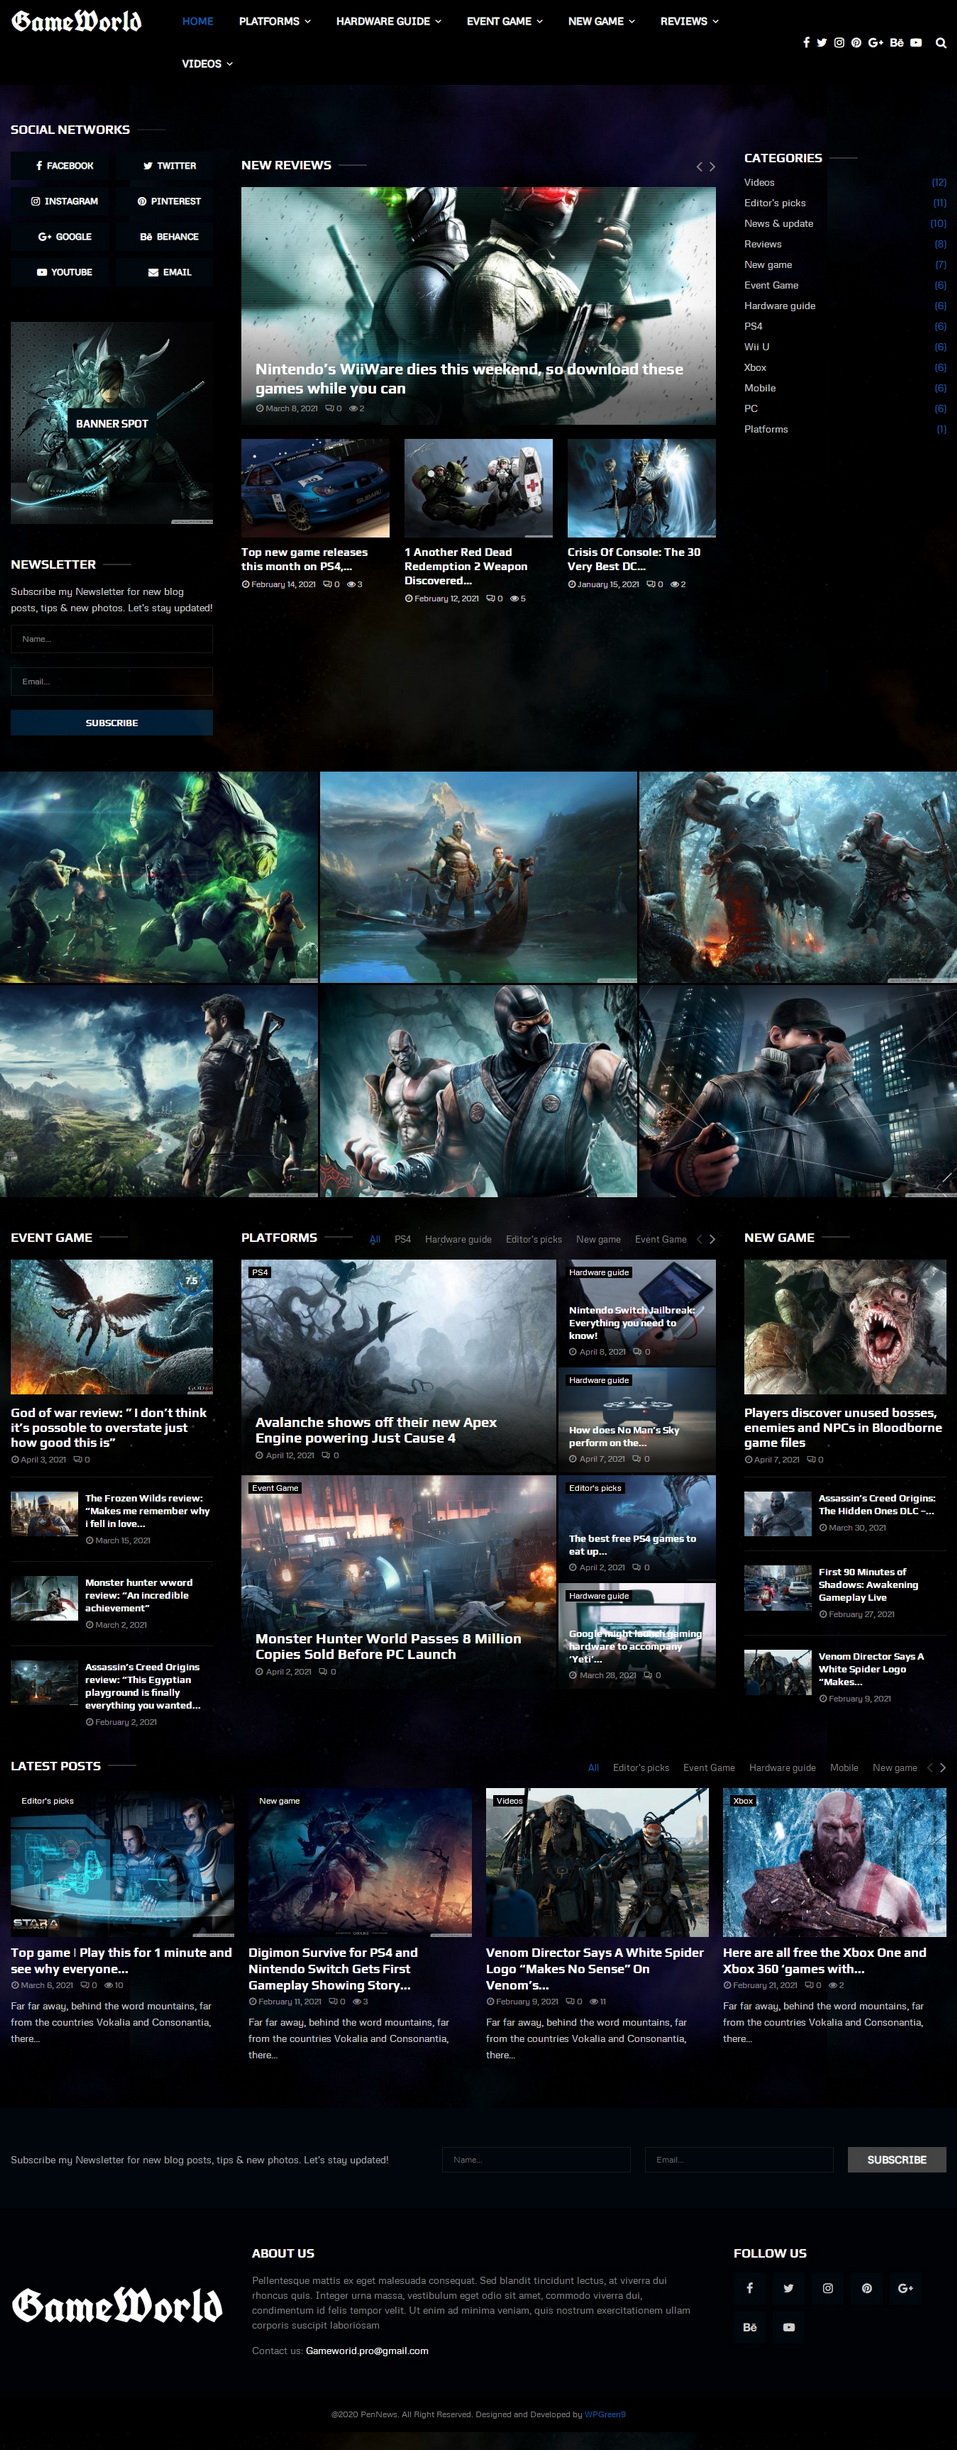
Task: Switch to Mobile tab in Latest Posts
Action: [843, 1768]
